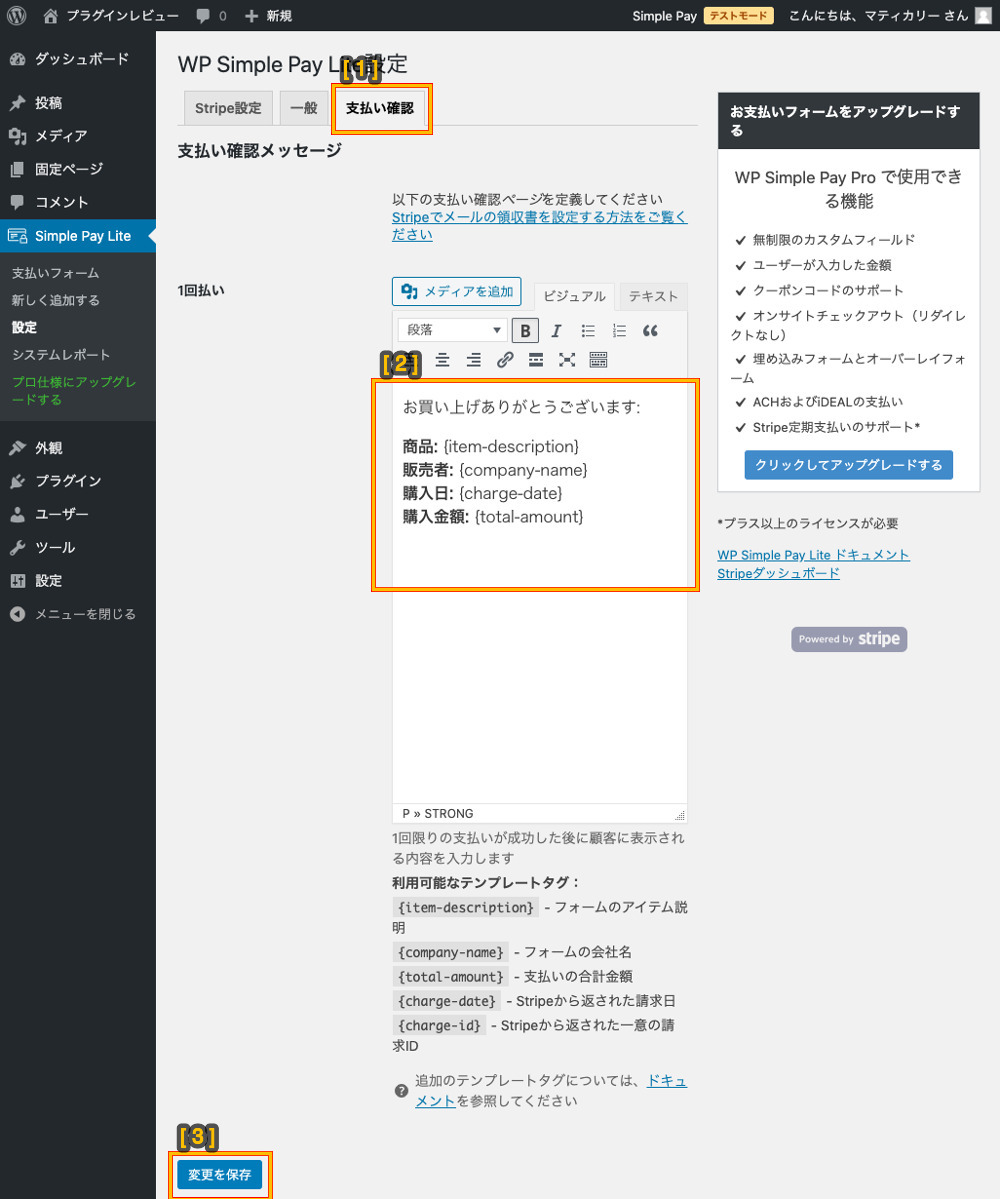Open プラグイン menu in sidebar
The image size is (1000, 1199).
pyautogui.click(x=78, y=481)
